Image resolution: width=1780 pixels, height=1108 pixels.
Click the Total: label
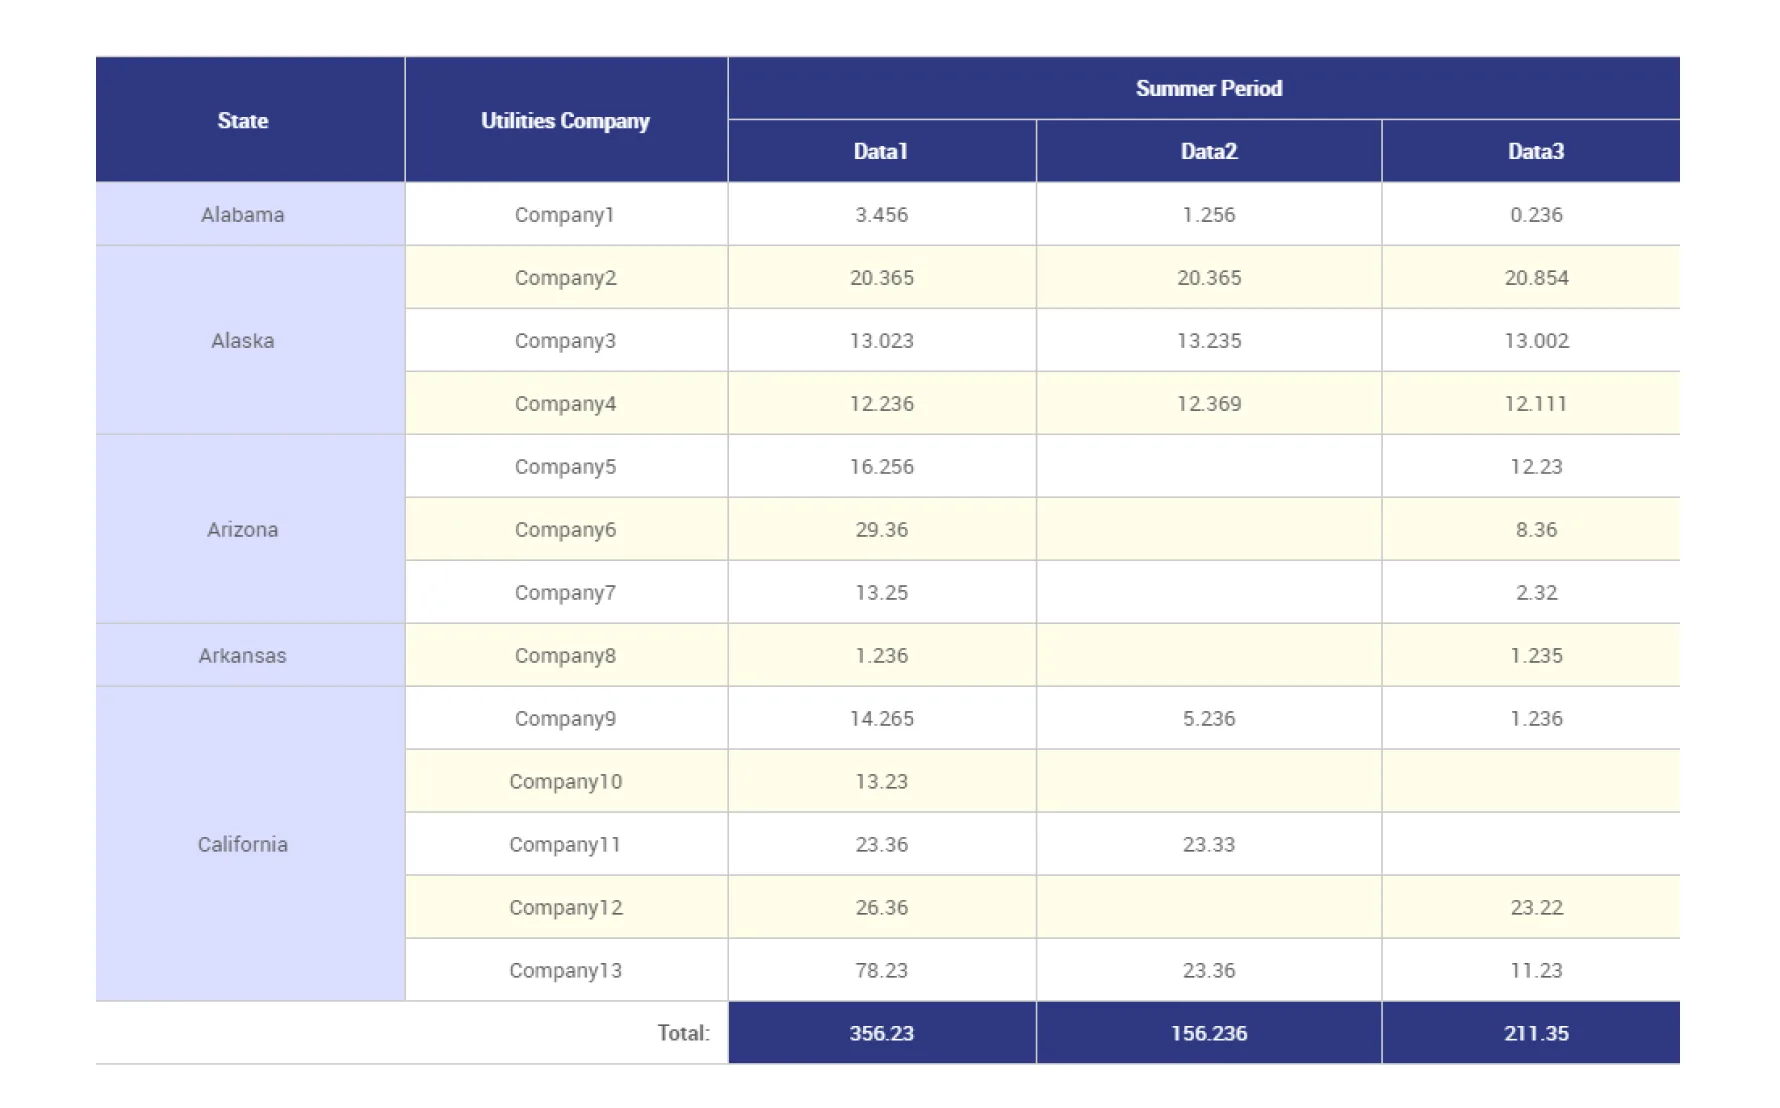coord(683,1033)
